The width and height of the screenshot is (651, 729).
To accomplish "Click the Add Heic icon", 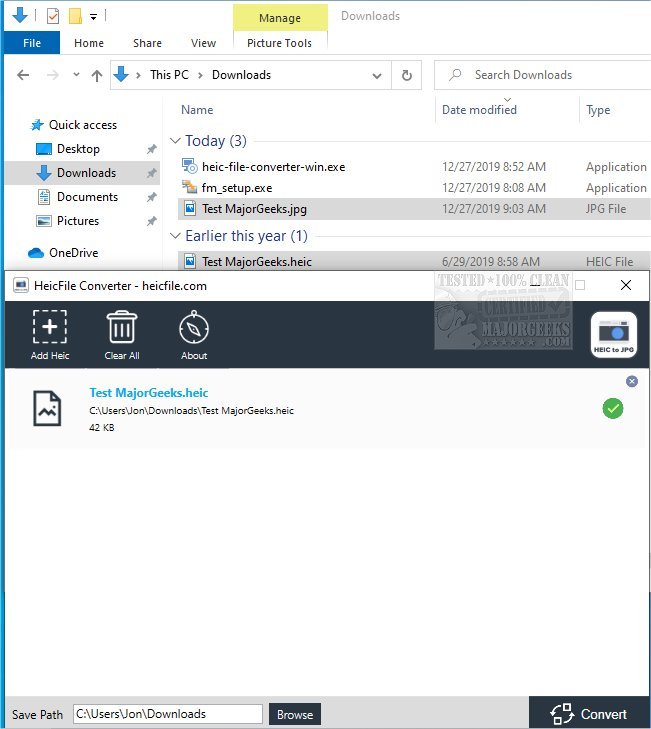I will (x=50, y=327).
